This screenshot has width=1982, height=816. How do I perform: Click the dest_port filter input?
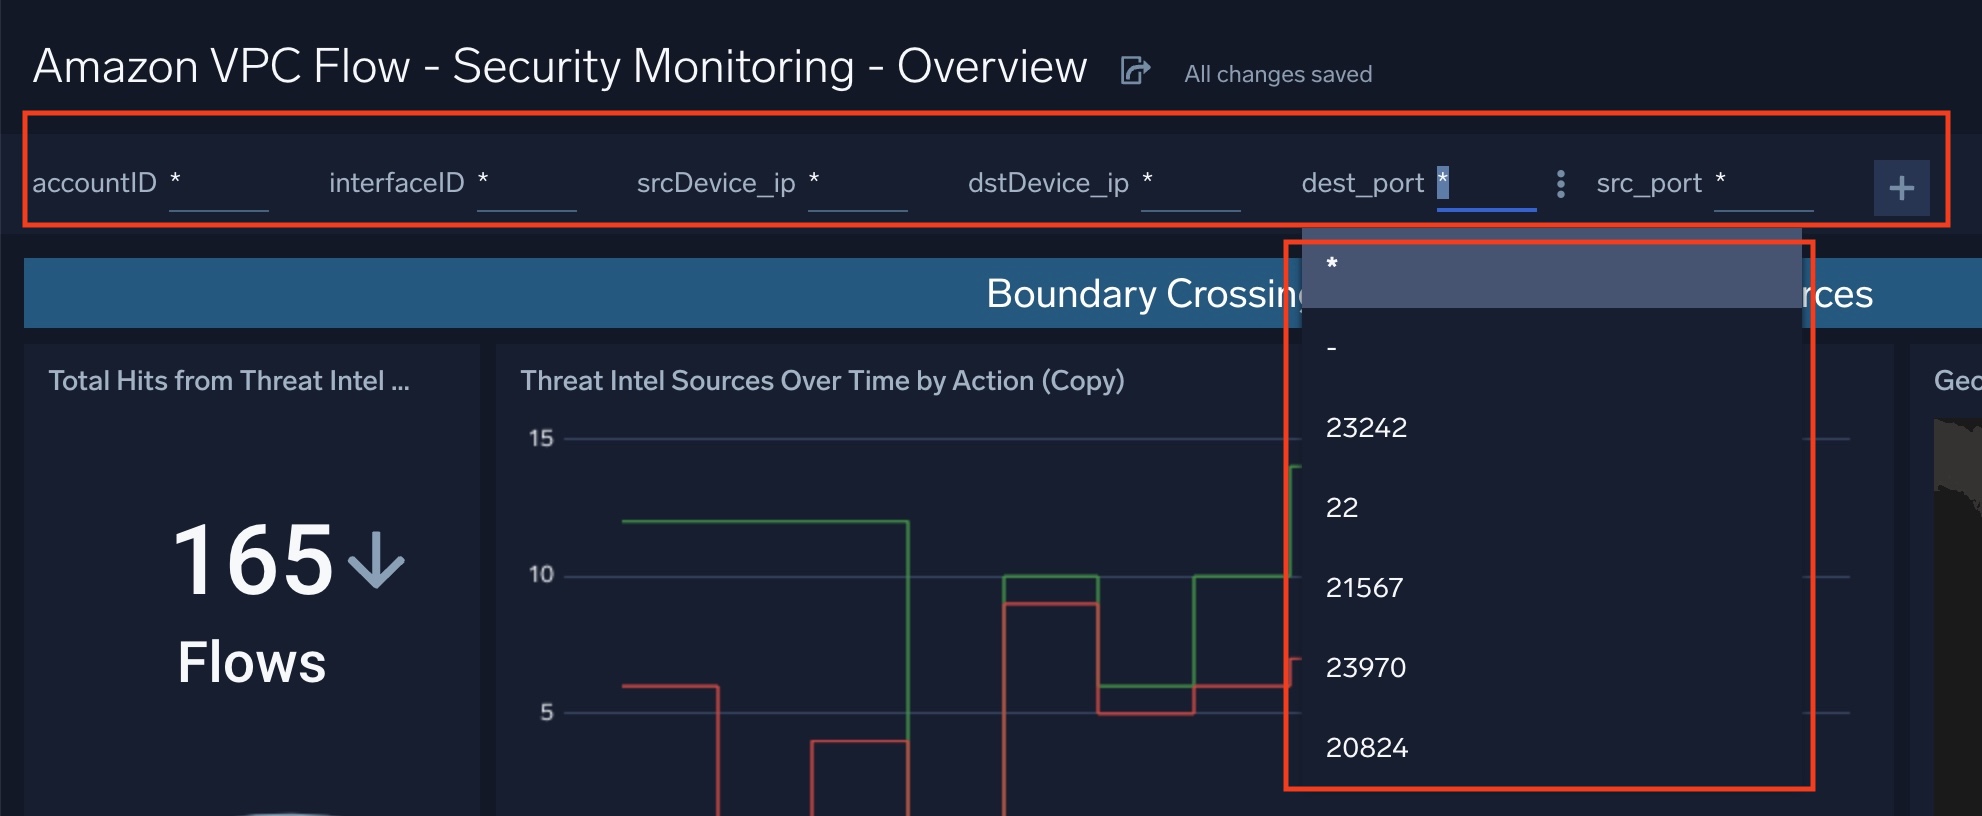coord(1486,184)
